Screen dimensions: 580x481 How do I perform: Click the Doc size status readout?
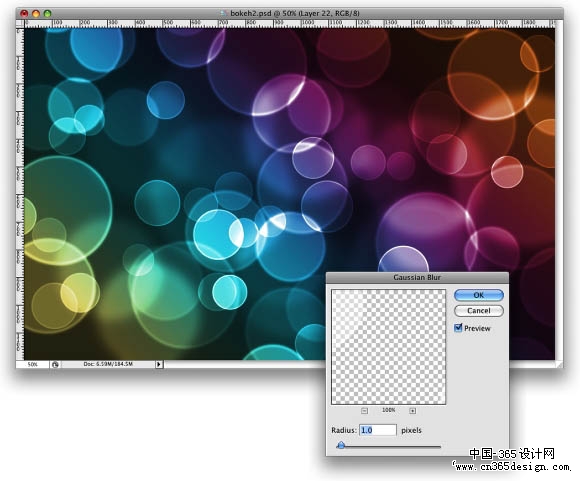point(108,364)
